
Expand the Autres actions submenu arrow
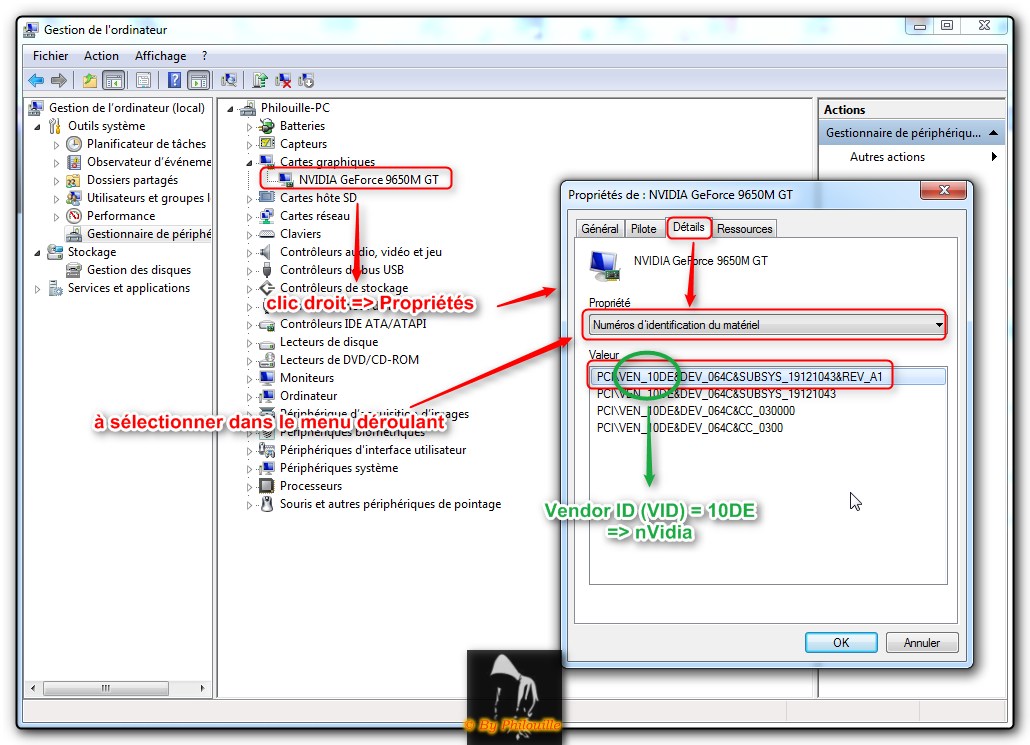click(x=994, y=156)
